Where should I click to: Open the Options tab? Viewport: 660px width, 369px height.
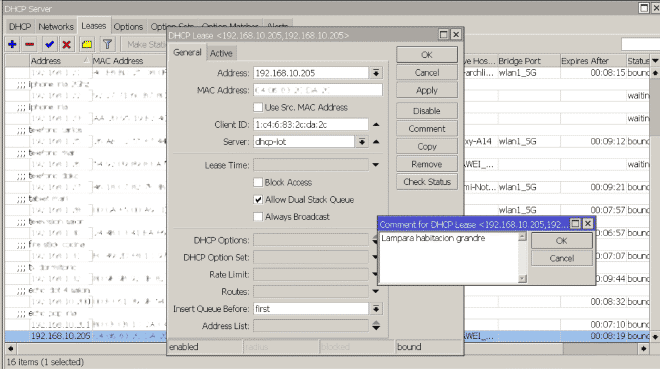click(x=128, y=27)
